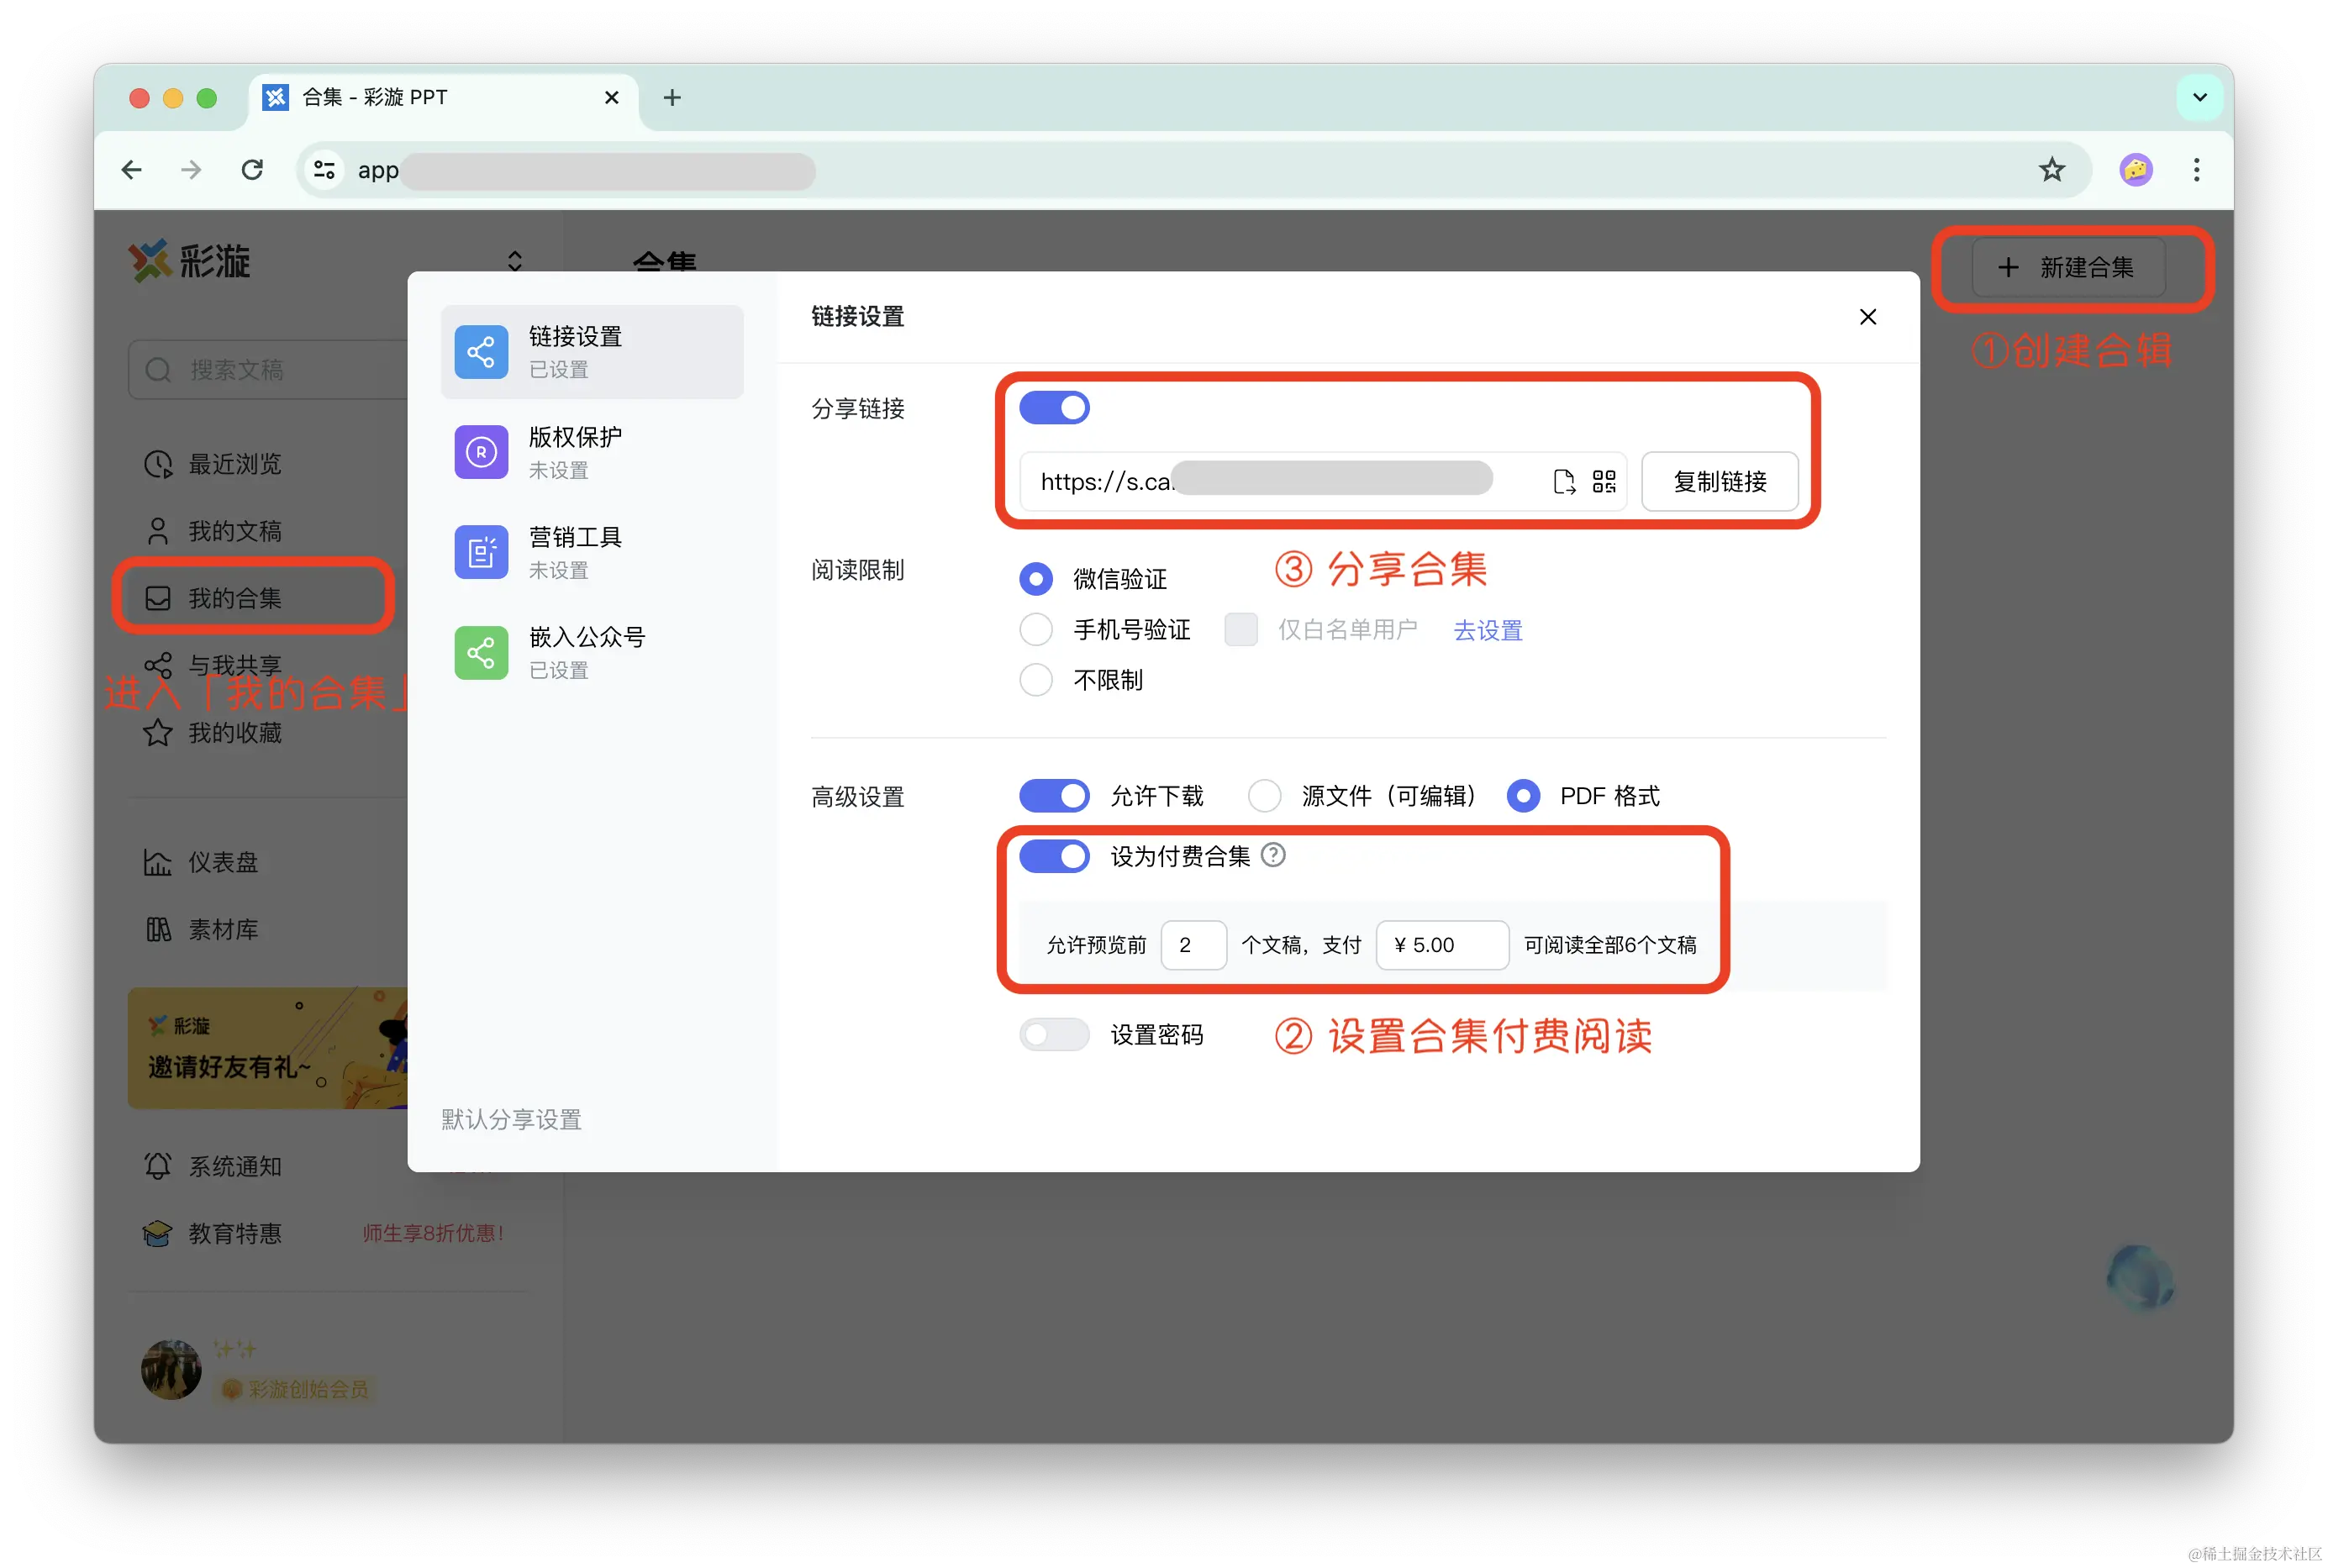Click help icon next to 设为付费合集

1273,855
